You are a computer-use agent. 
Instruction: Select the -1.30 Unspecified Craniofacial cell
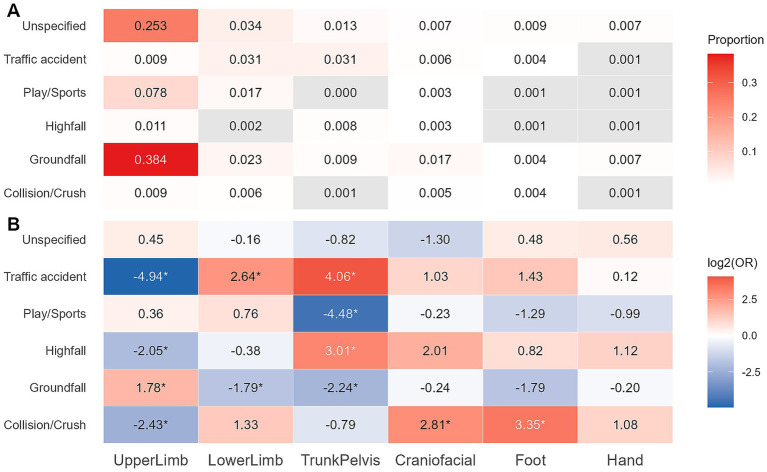(x=435, y=240)
